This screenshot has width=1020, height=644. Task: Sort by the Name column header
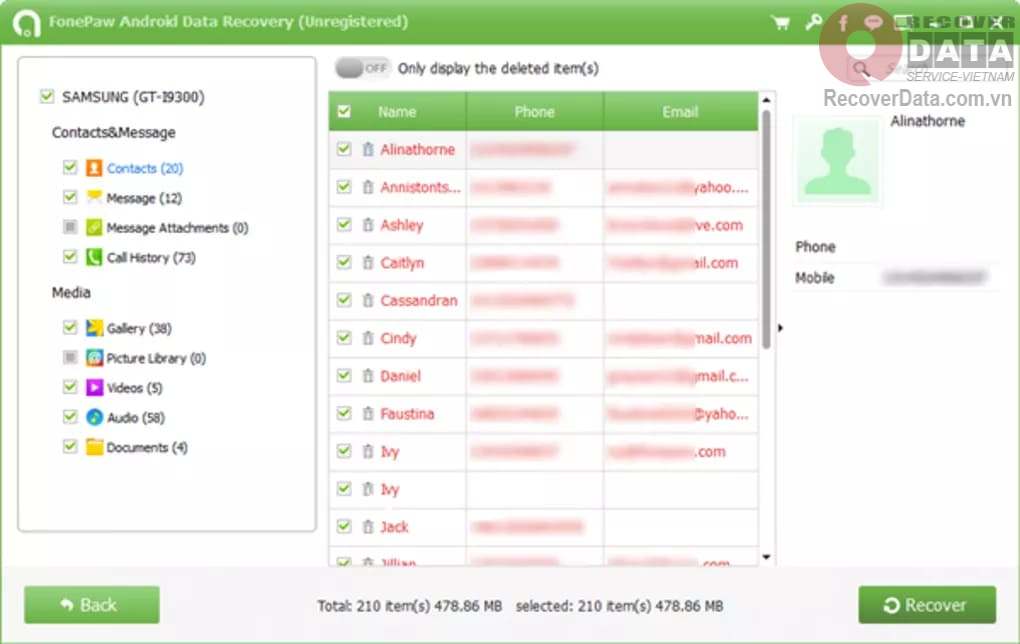pos(397,111)
